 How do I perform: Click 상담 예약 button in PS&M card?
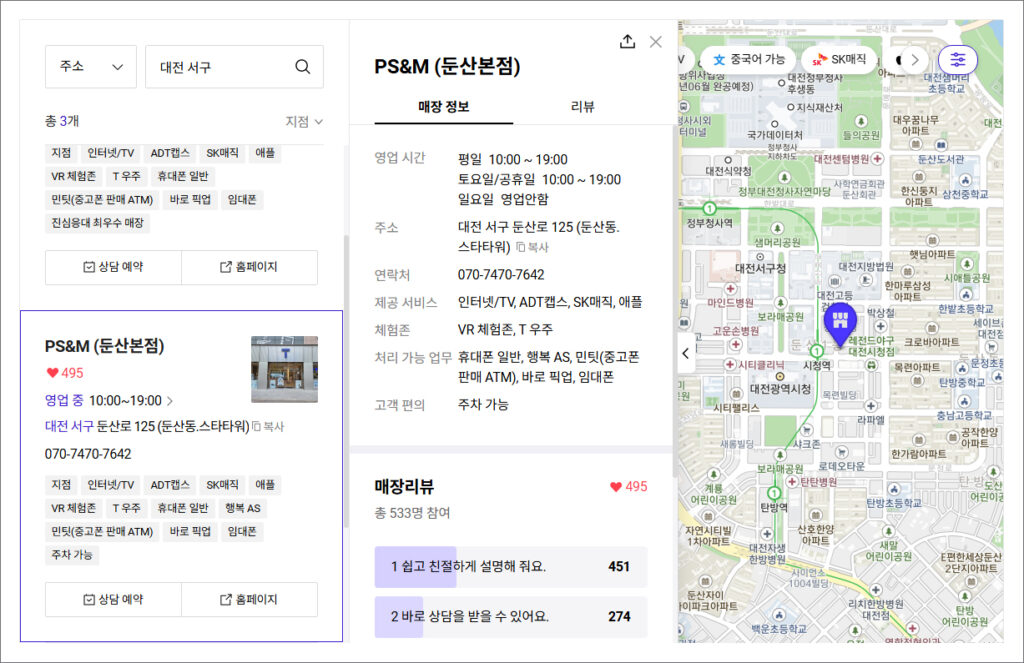tap(113, 599)
